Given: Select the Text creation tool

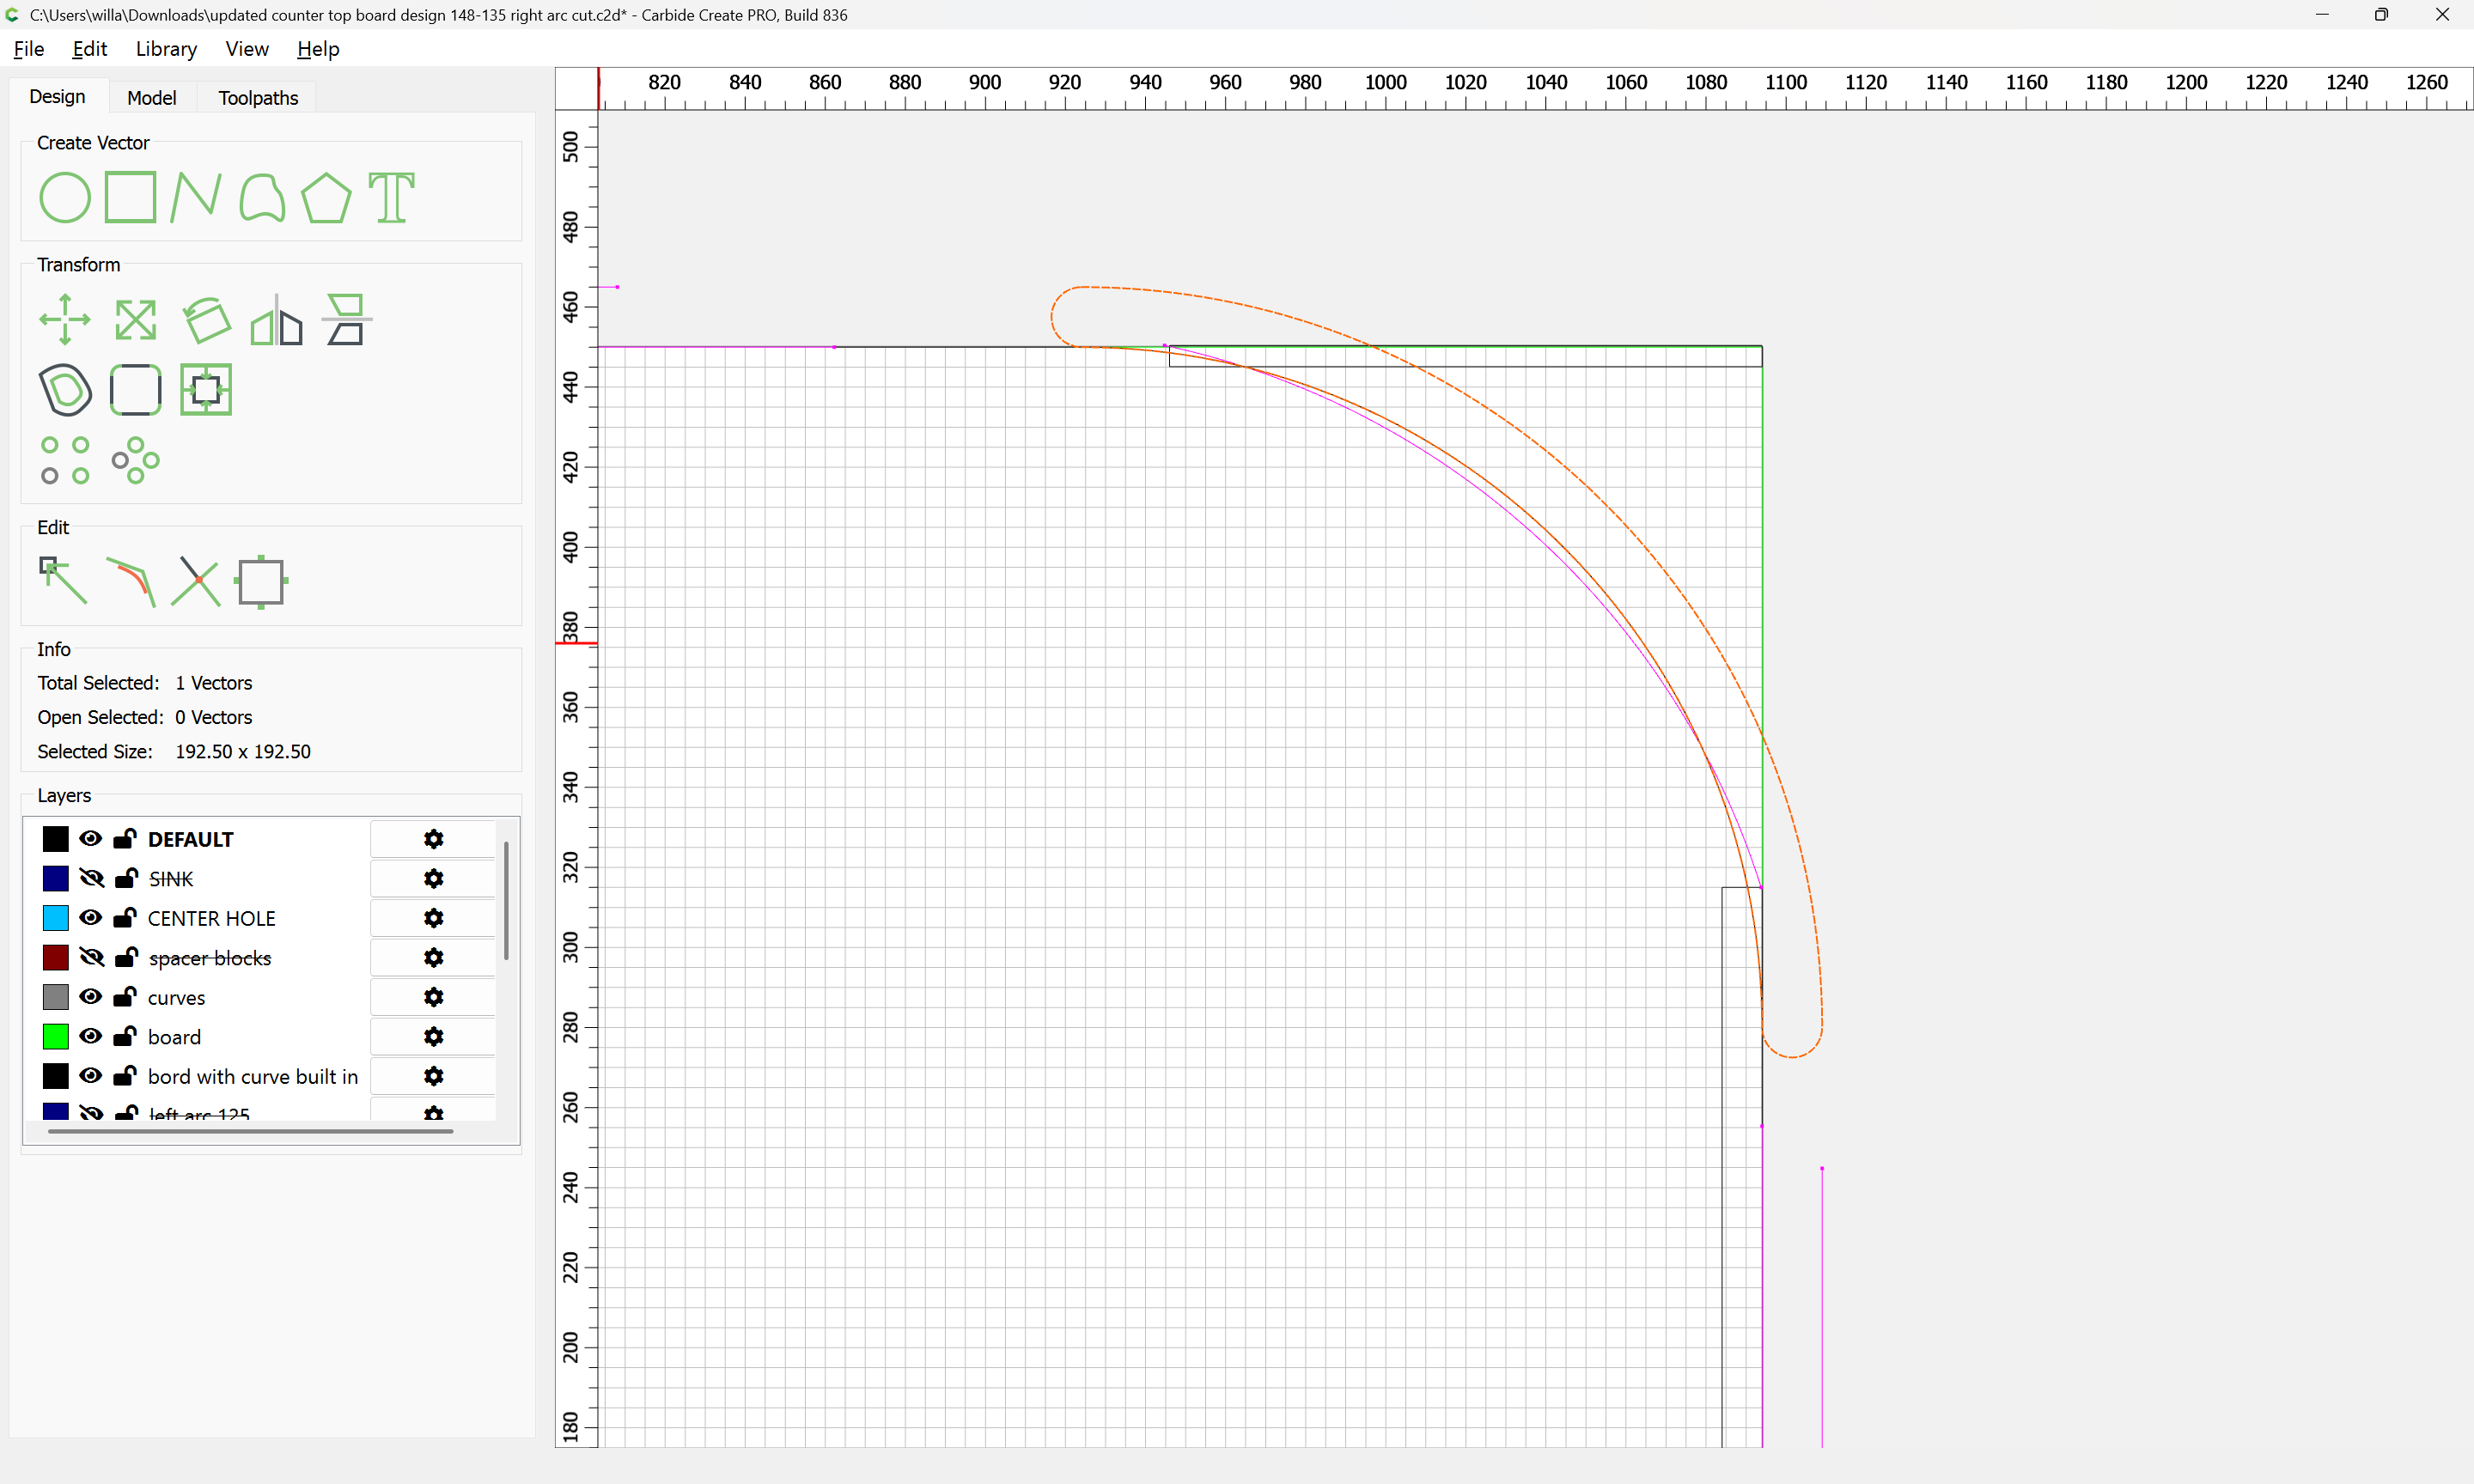Looking at the screenshot, I should pyautogui.click(x=391, y=197).
